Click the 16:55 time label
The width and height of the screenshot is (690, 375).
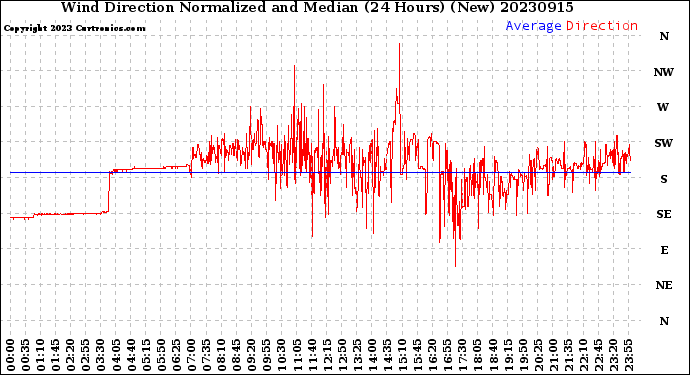tap(448, 355)
